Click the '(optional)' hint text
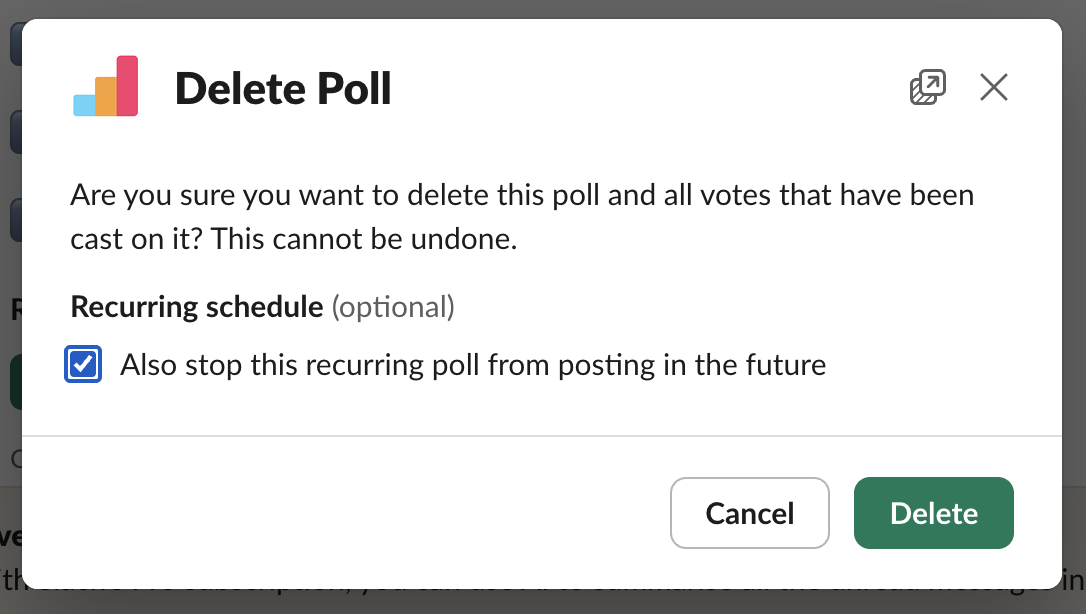The height and width of the screenshot is (614, 1086). click(x=393, y=307)
